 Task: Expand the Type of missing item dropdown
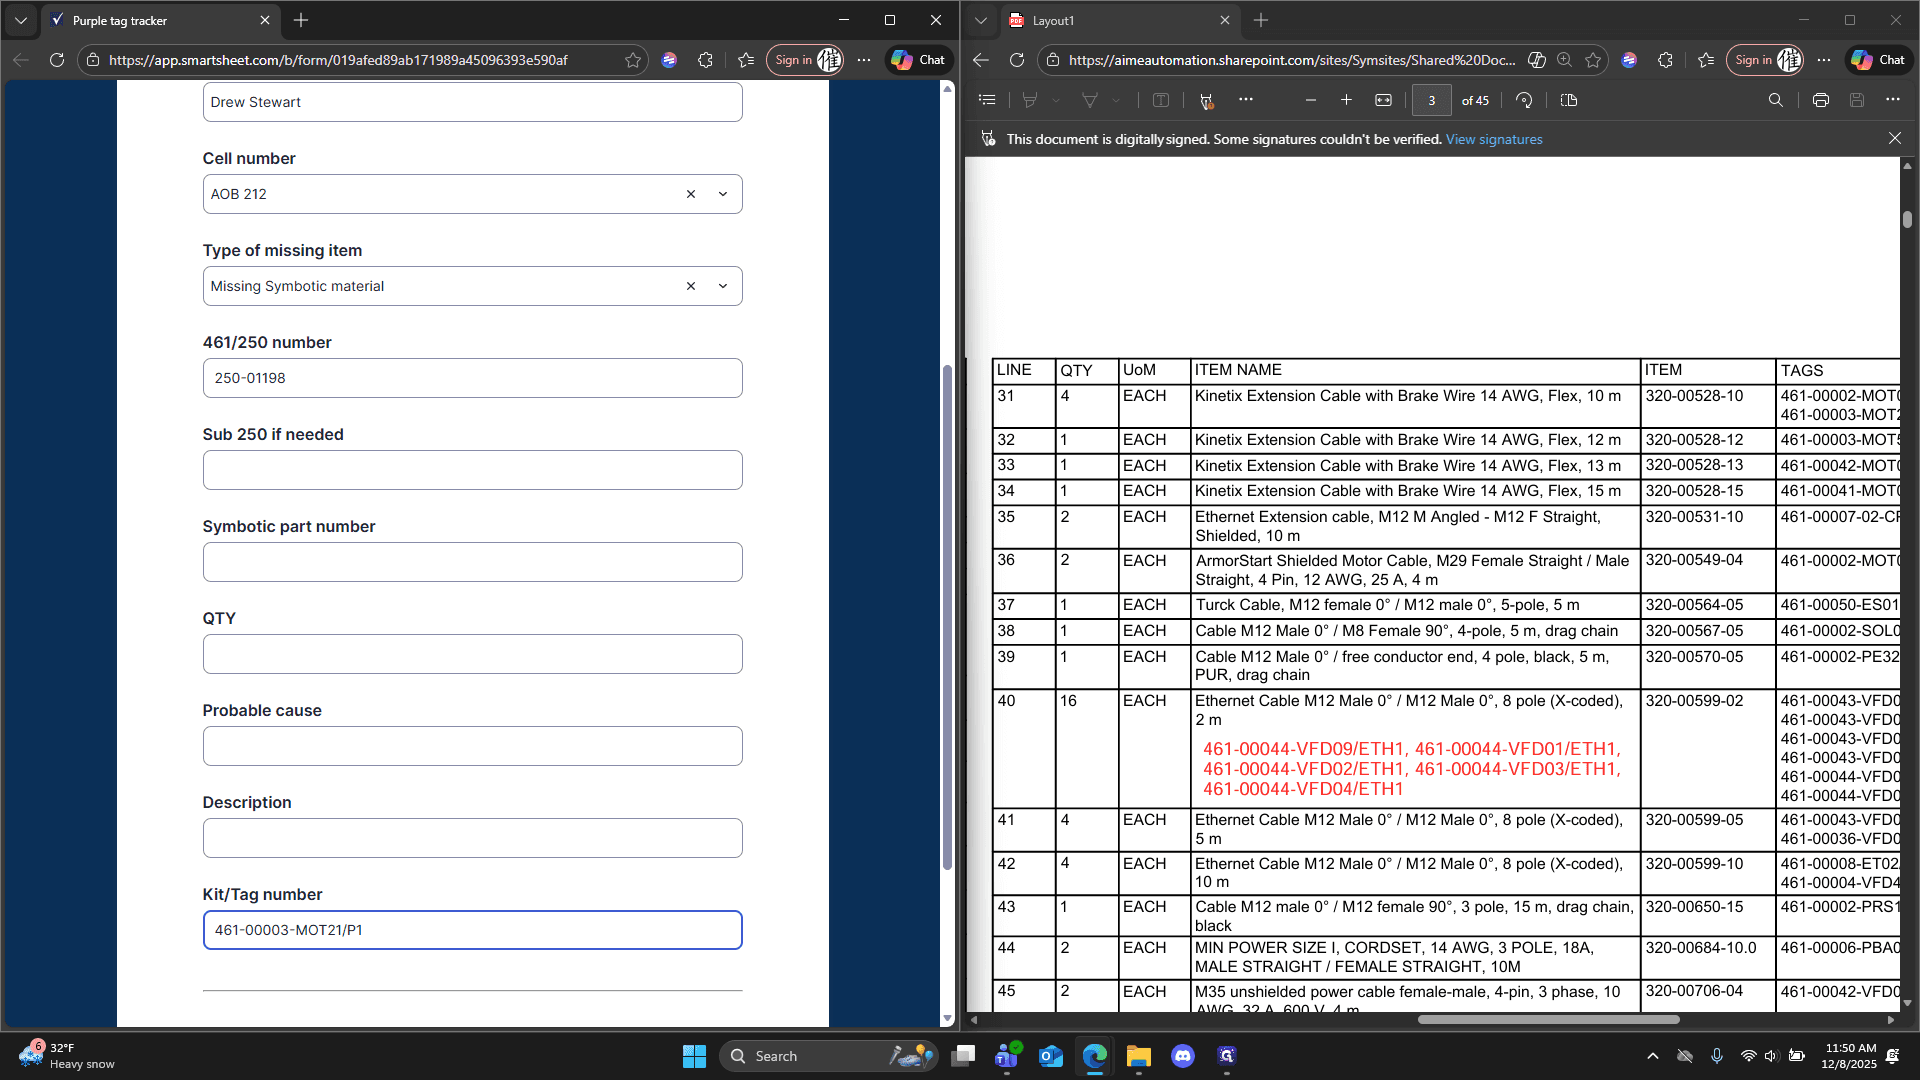tap(723, 286)
